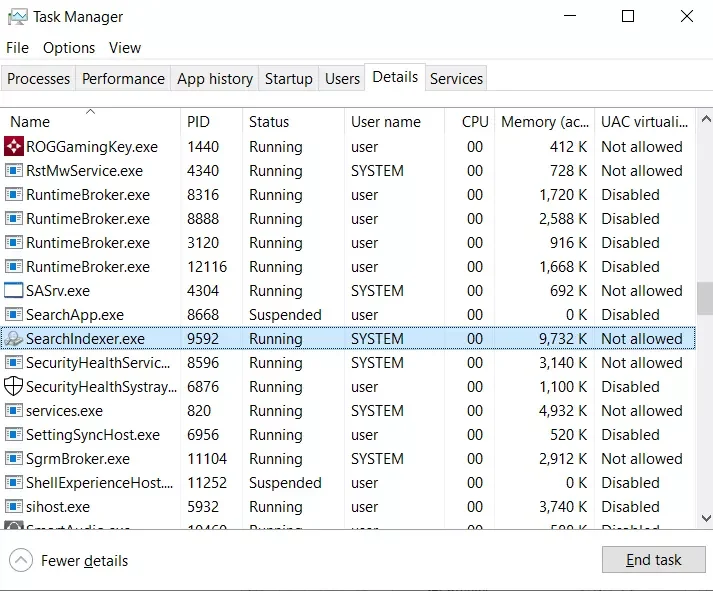Select the sihost.exe row name
Screen dimensions: 713x591
point(58,506)
